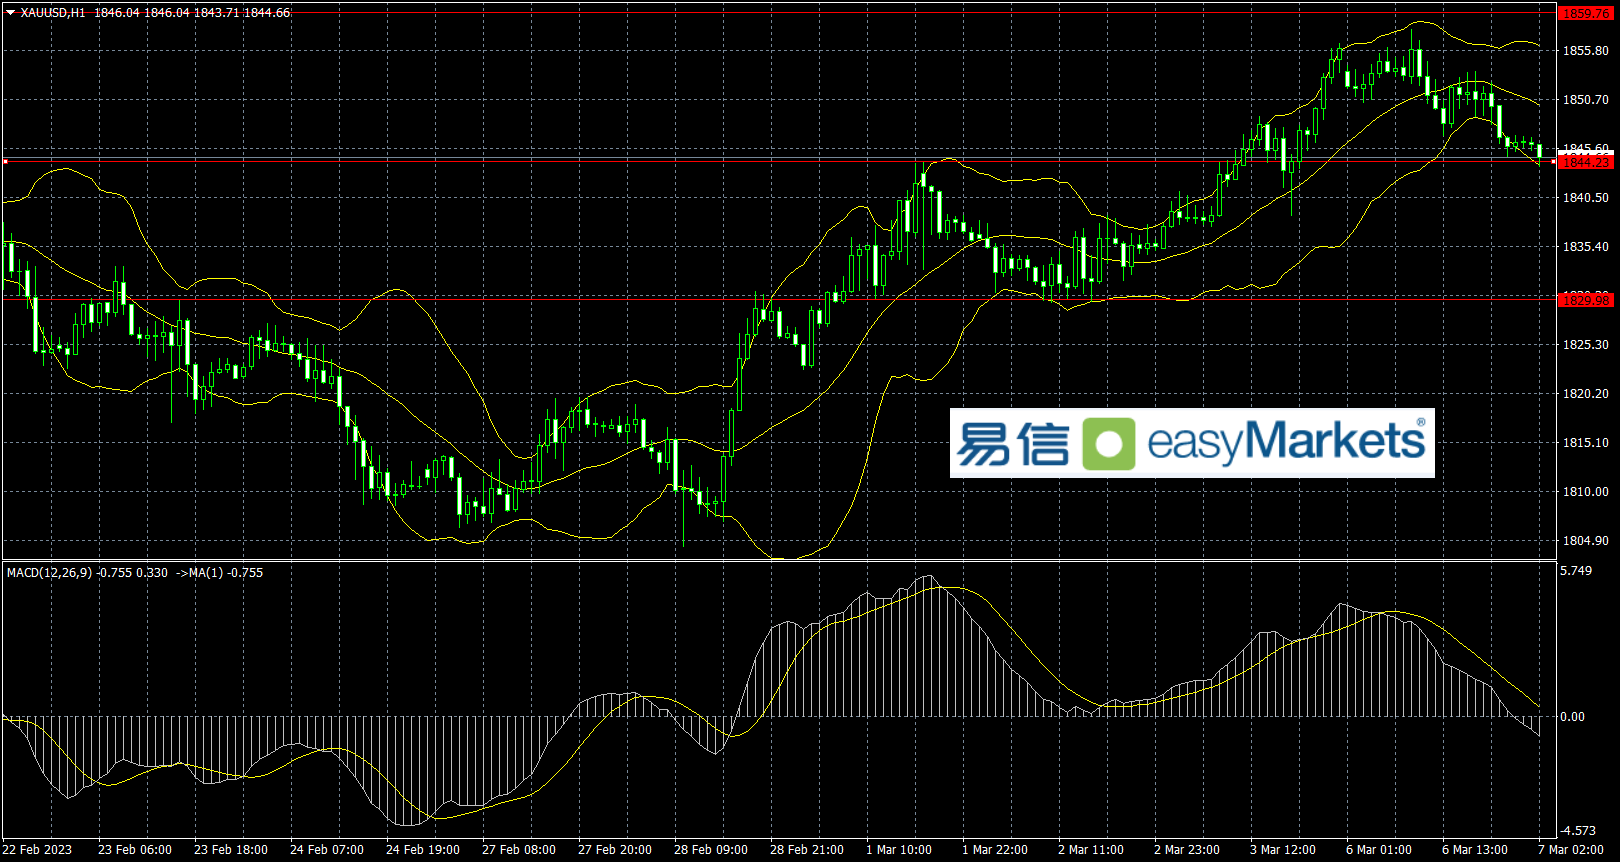
Task: Click the 23 Feb 18:00 time label
Action: [x=231, y=850]
